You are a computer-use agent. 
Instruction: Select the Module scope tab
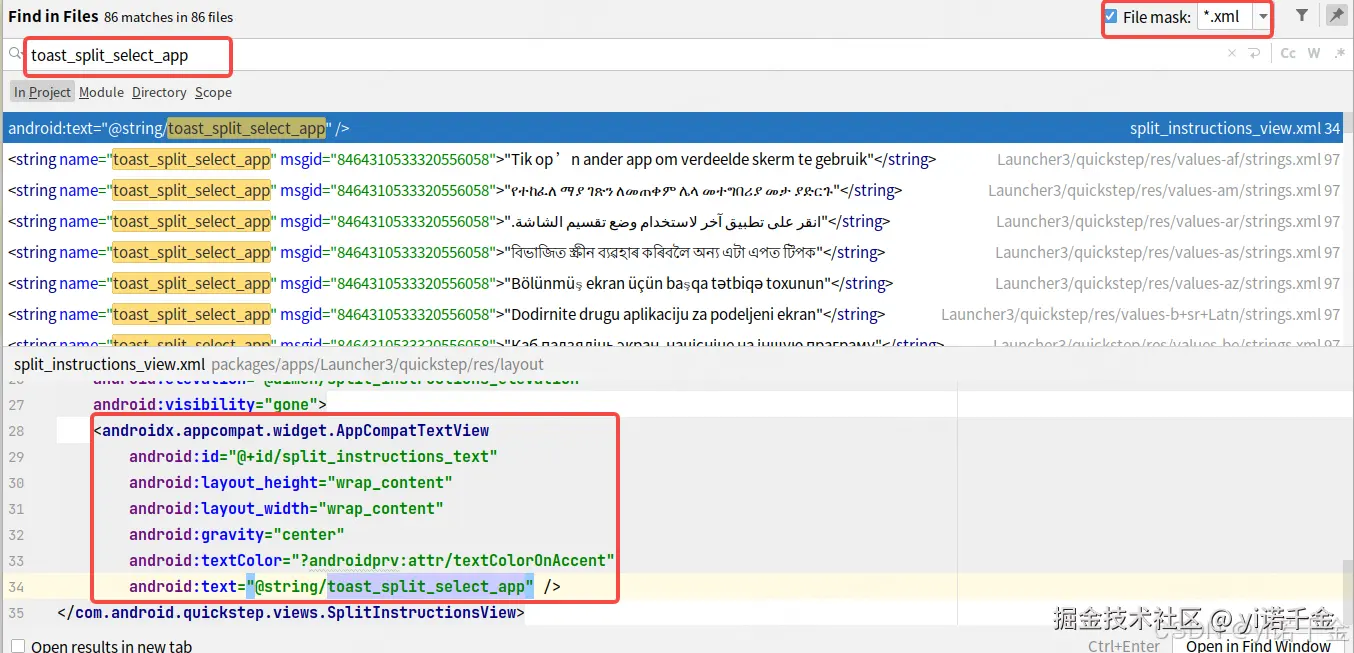[x=101, y=92]
